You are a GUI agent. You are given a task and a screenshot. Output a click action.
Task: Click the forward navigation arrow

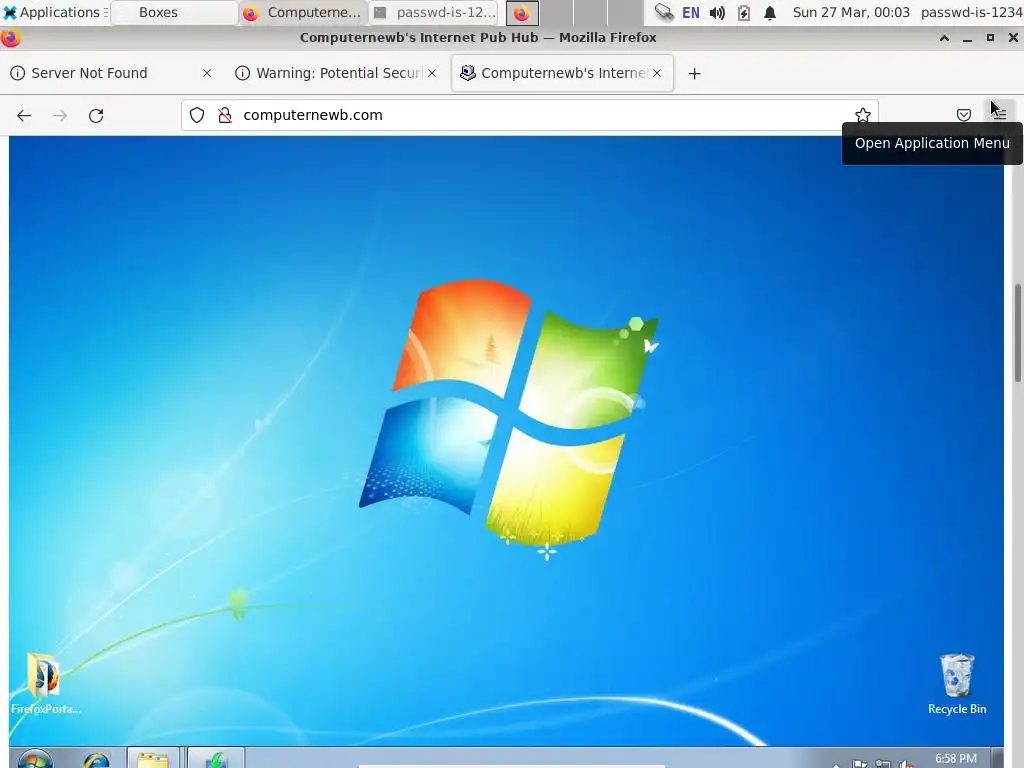click(x=60, y=116)
